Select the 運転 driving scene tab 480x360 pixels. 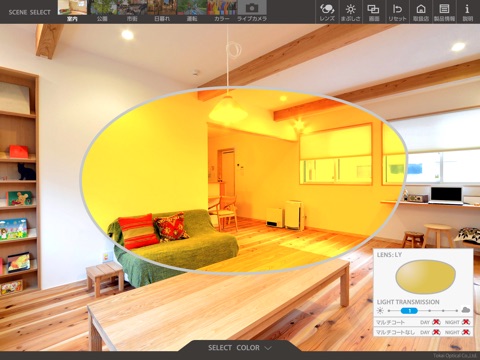coord(192,11)
